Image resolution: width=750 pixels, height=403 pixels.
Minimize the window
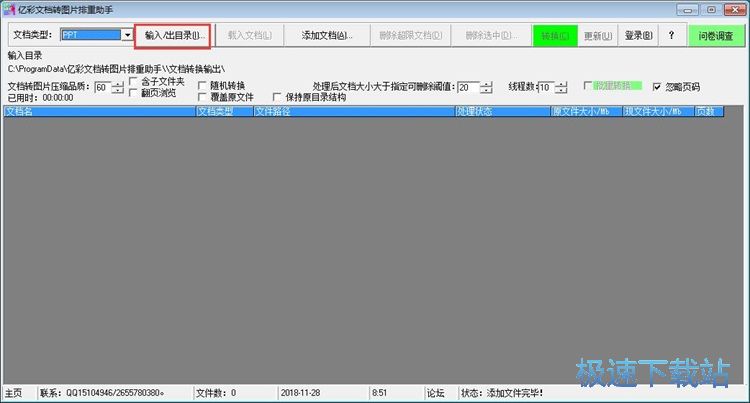687,10
